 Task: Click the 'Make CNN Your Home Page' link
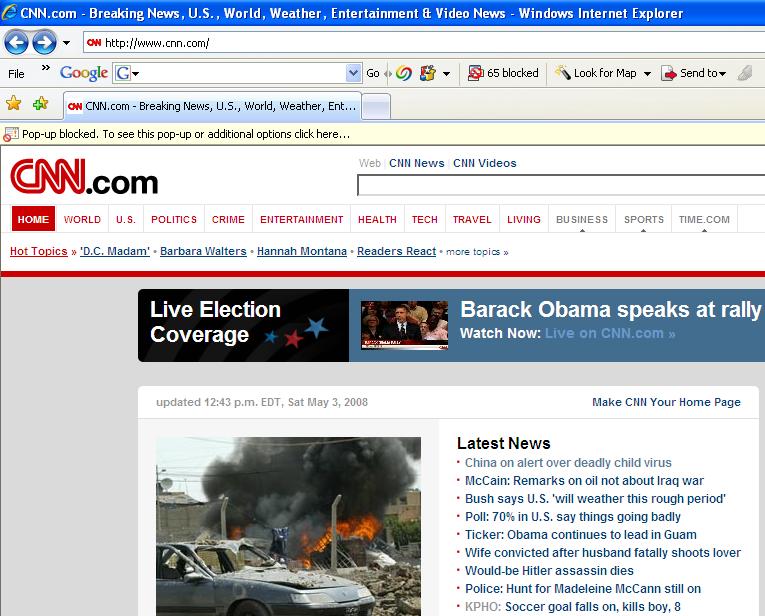(x=666, y=402)
